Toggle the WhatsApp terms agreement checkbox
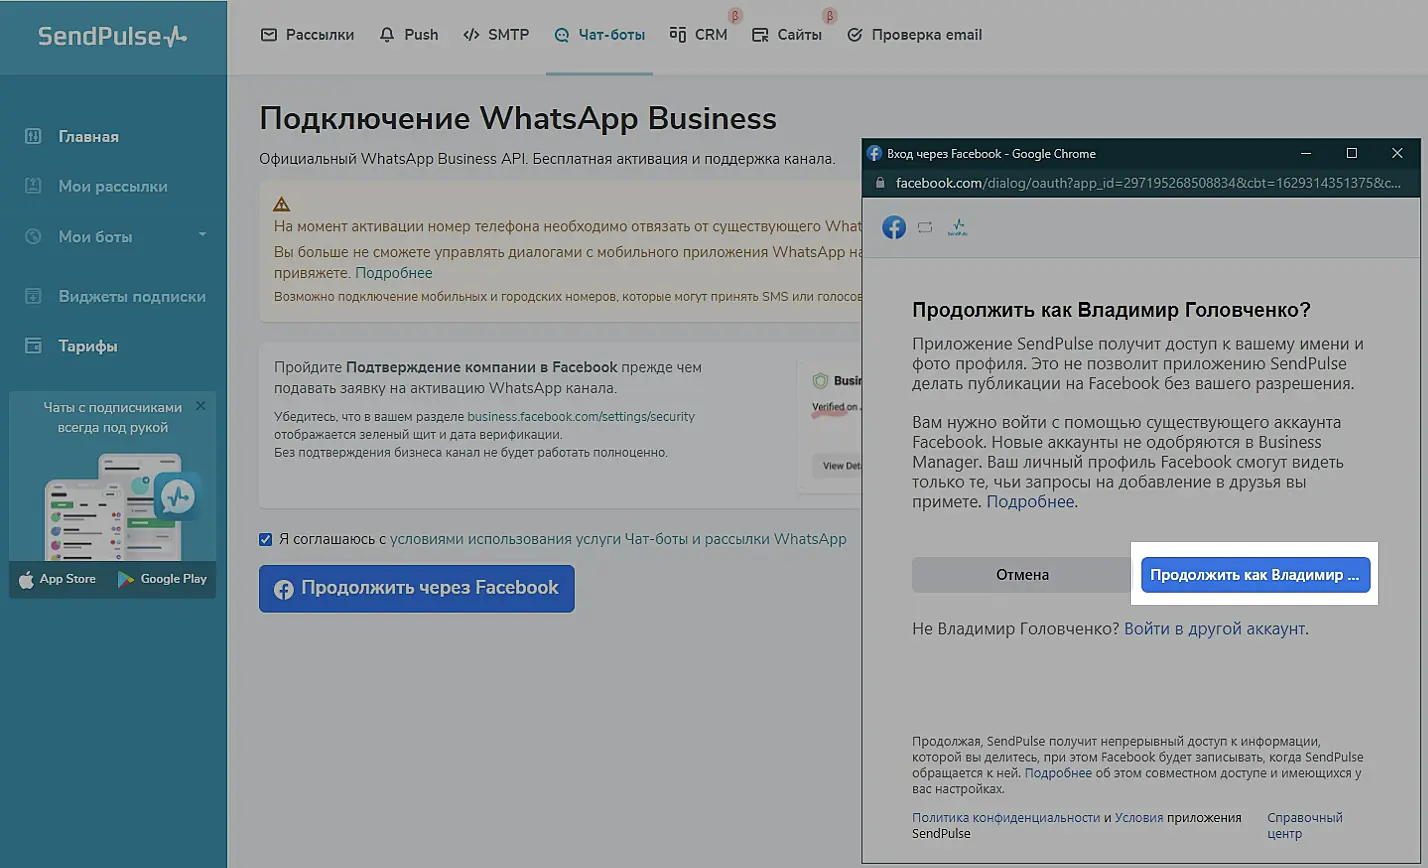This screenshot has width=1428, height=868. [266, 540]
